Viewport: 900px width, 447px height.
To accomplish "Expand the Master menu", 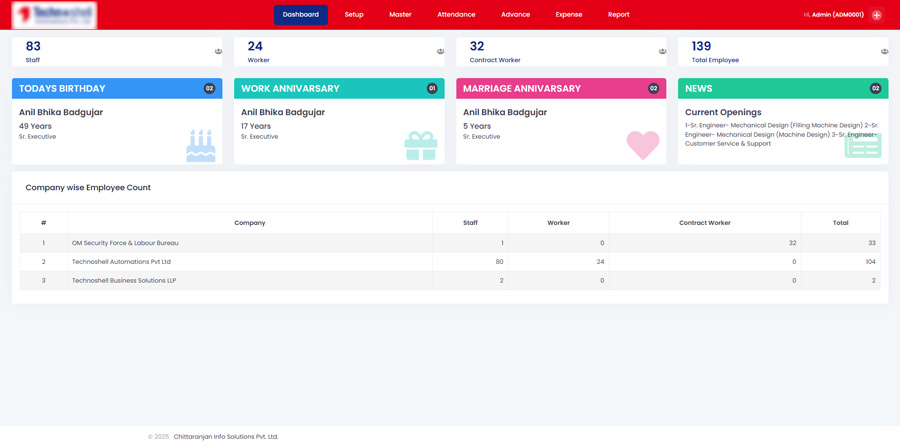I will 400,15.
